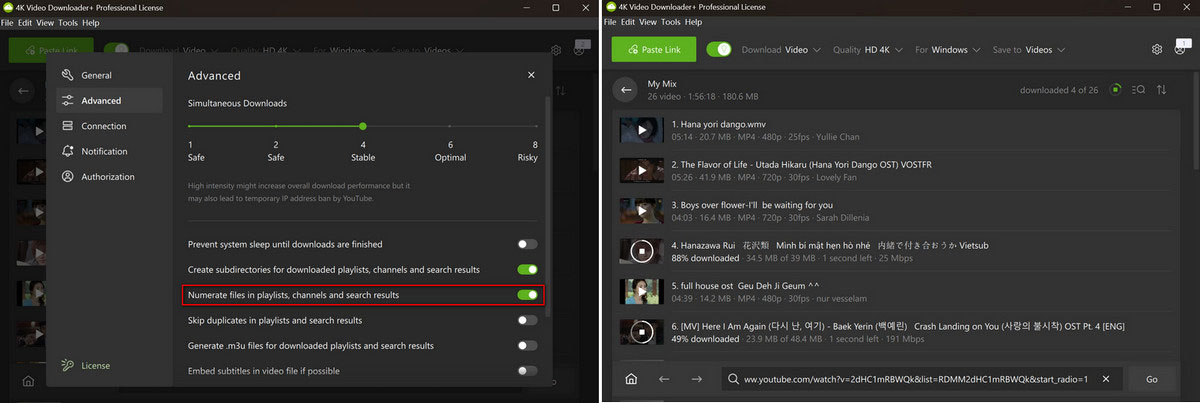Open account icon with badge in right window
Viewport: 1200px width, 403px height.
(1180, 48)
